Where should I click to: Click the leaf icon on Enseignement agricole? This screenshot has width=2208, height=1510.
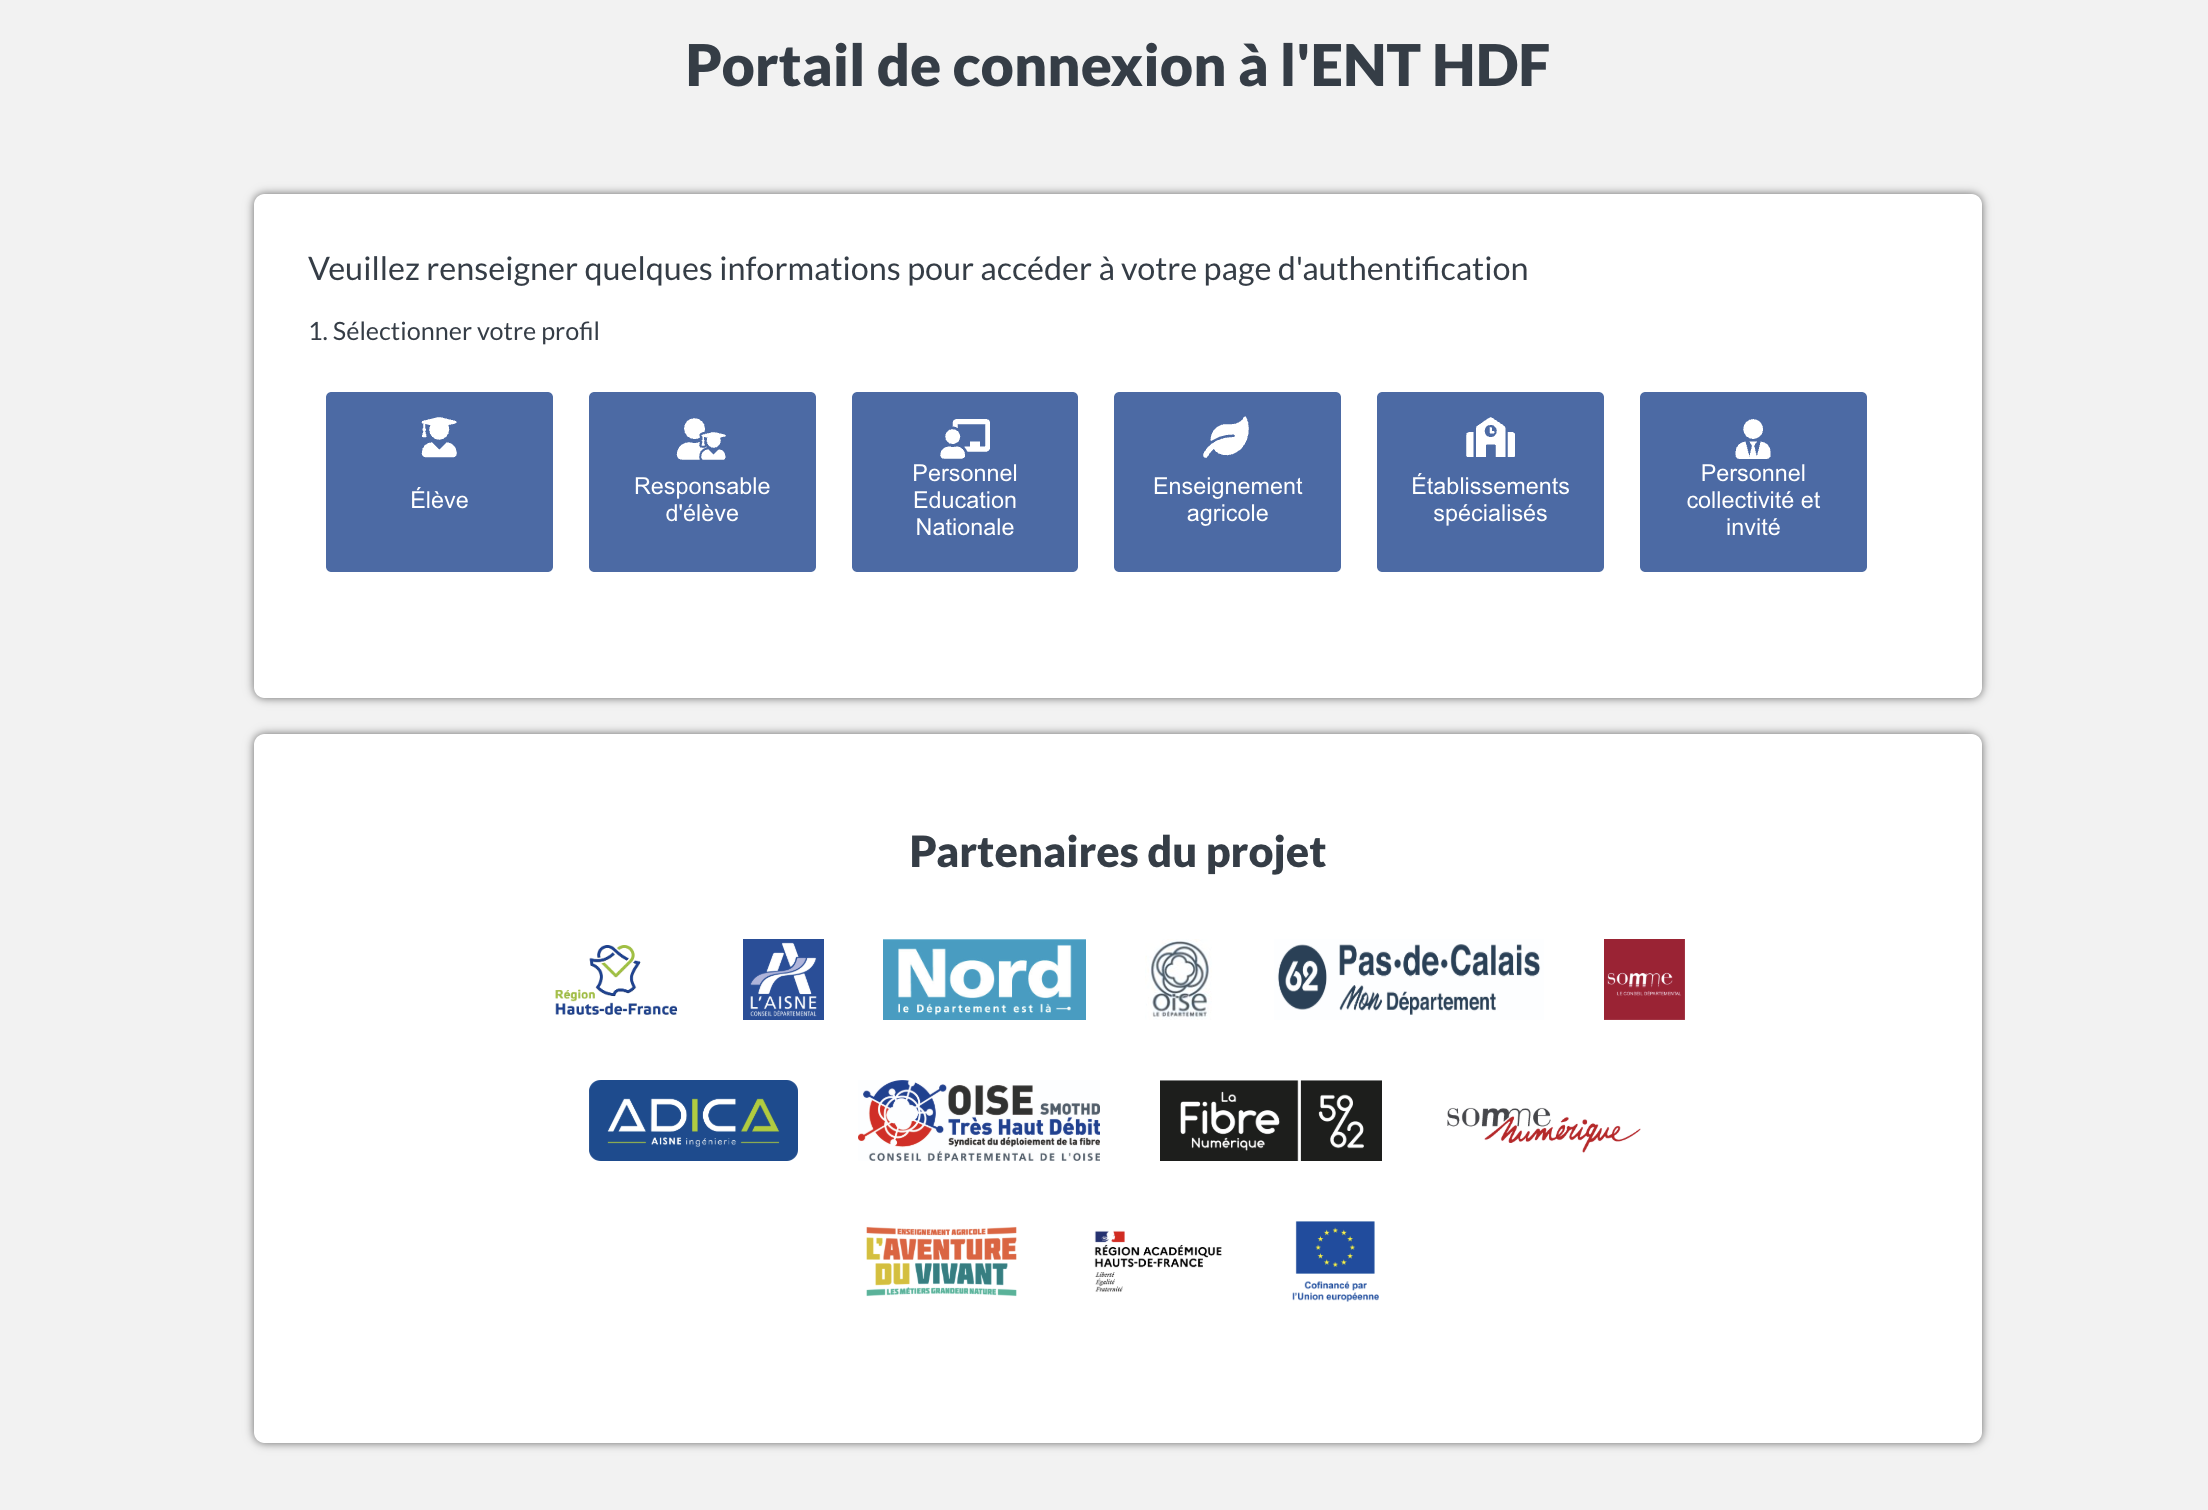[x=1227, y=437]
